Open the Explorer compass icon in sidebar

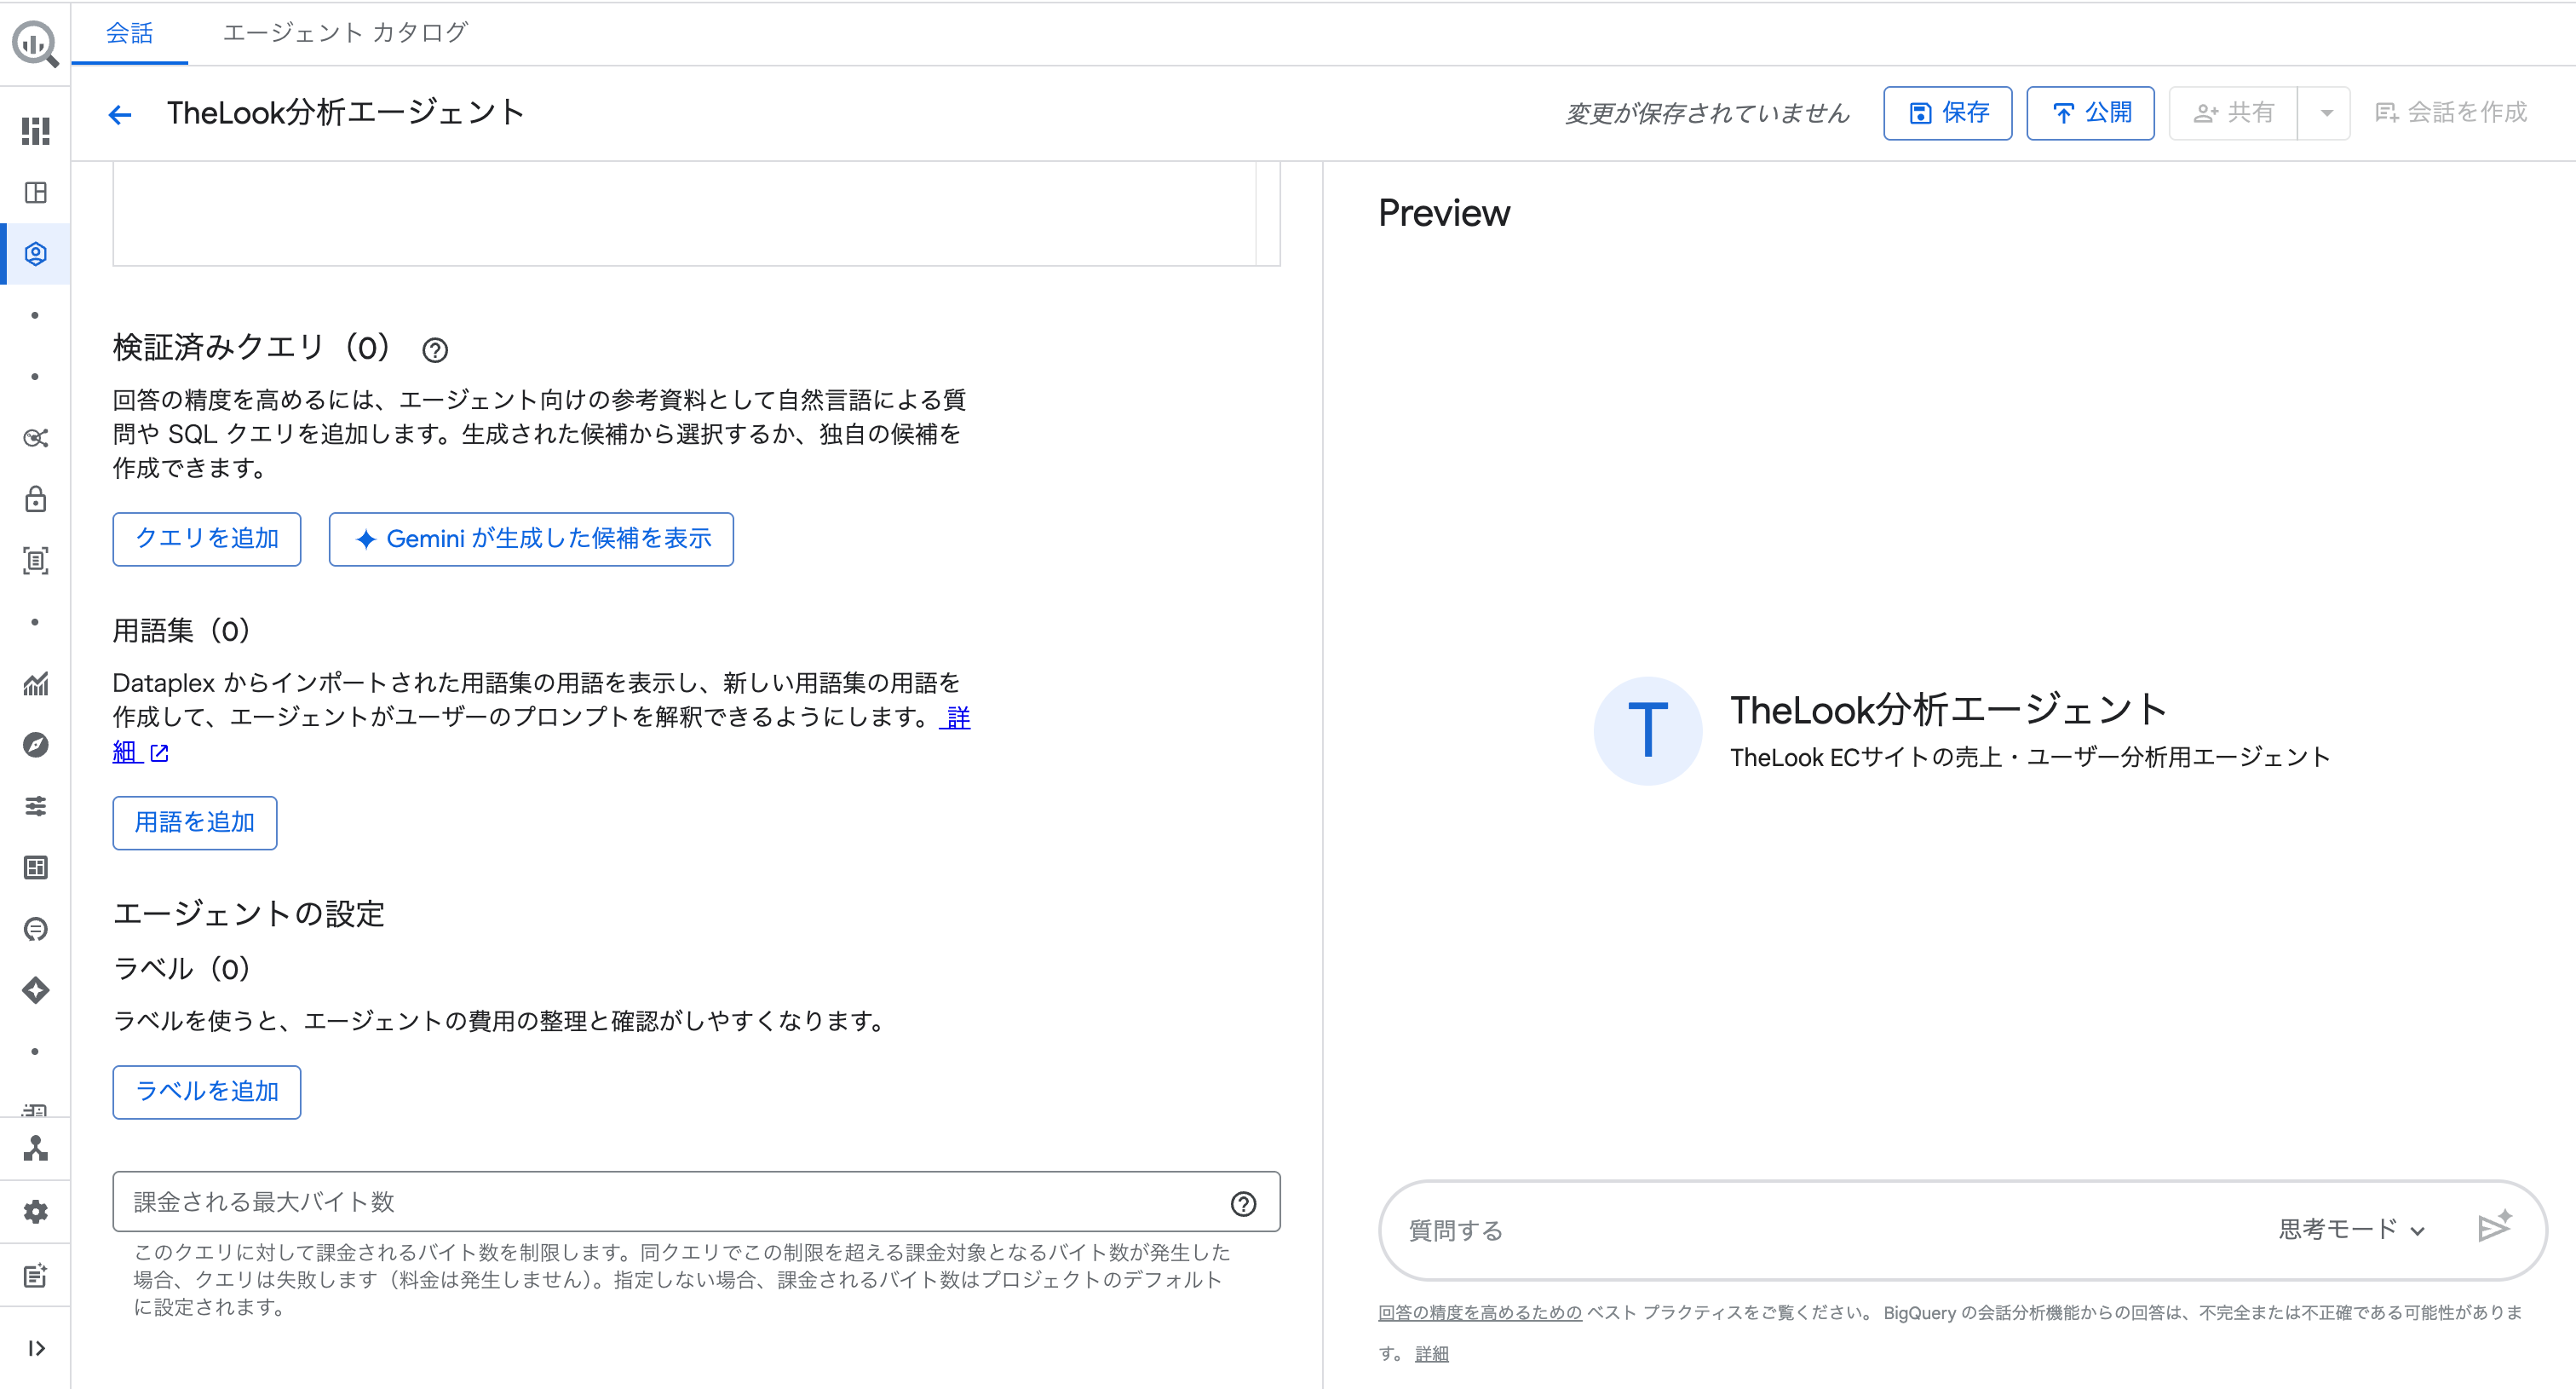click(x=35, y=745)
